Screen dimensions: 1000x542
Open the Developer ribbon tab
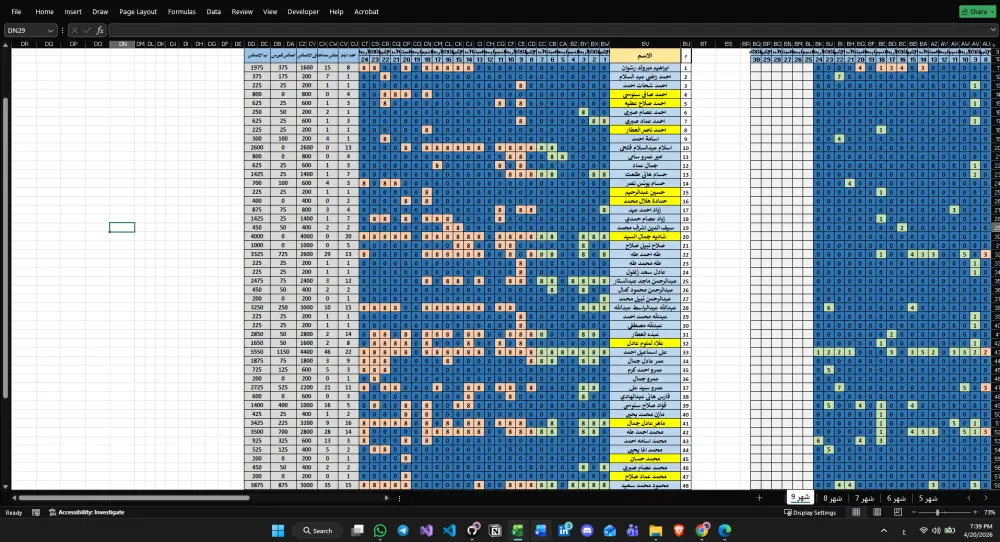(x=303, y=11)
